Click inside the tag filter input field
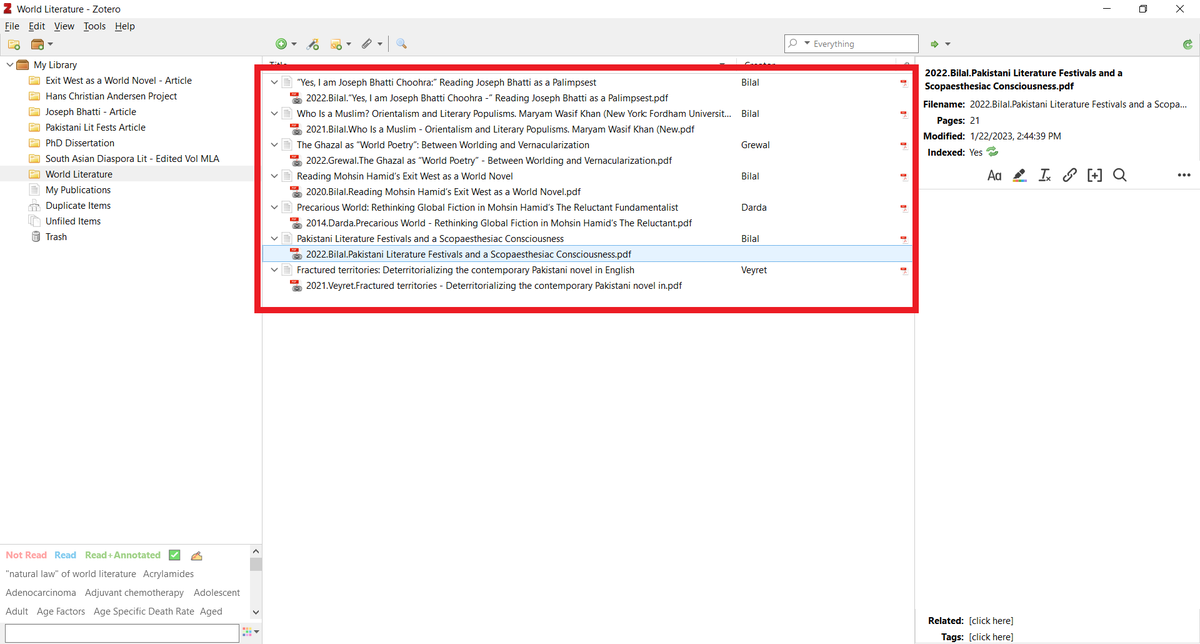 point(120,631)
